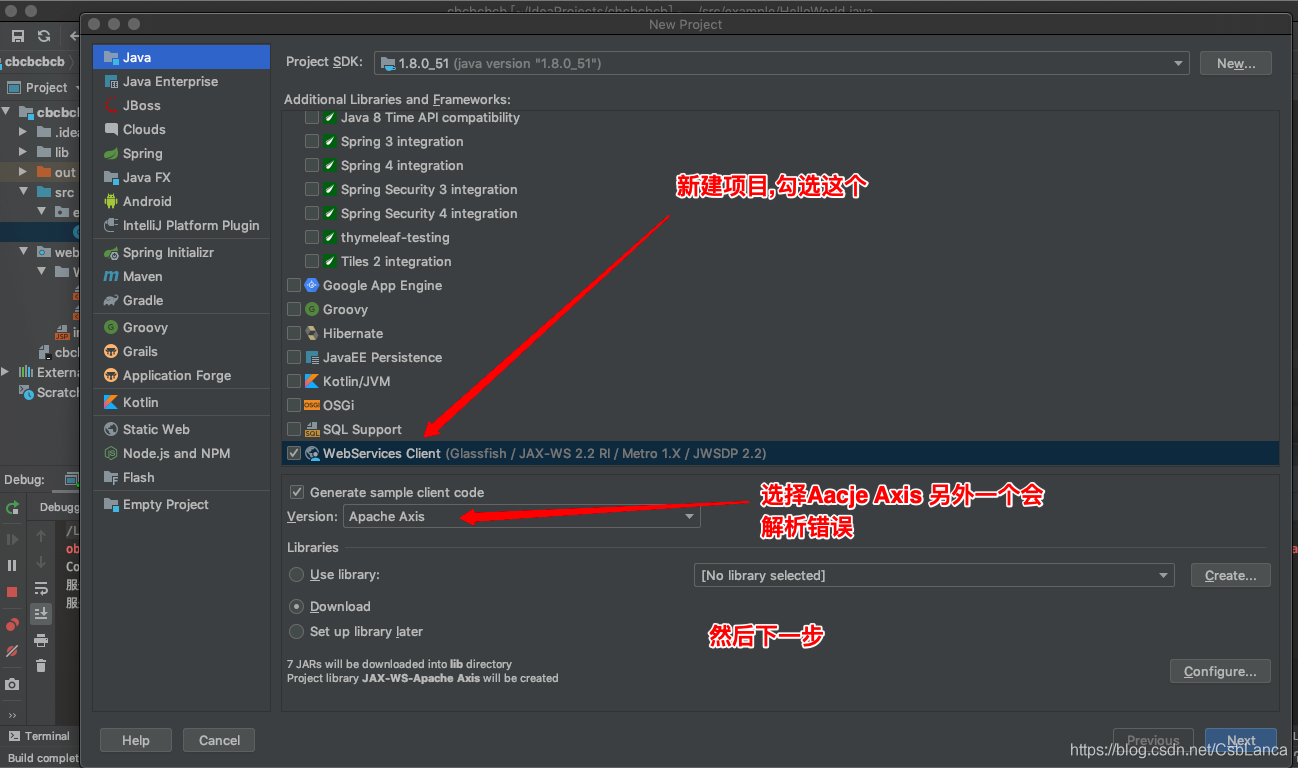Screen dimensions: 1298x769
Task: Enable OSGi framework checkbox
Action: coord(294,405)
